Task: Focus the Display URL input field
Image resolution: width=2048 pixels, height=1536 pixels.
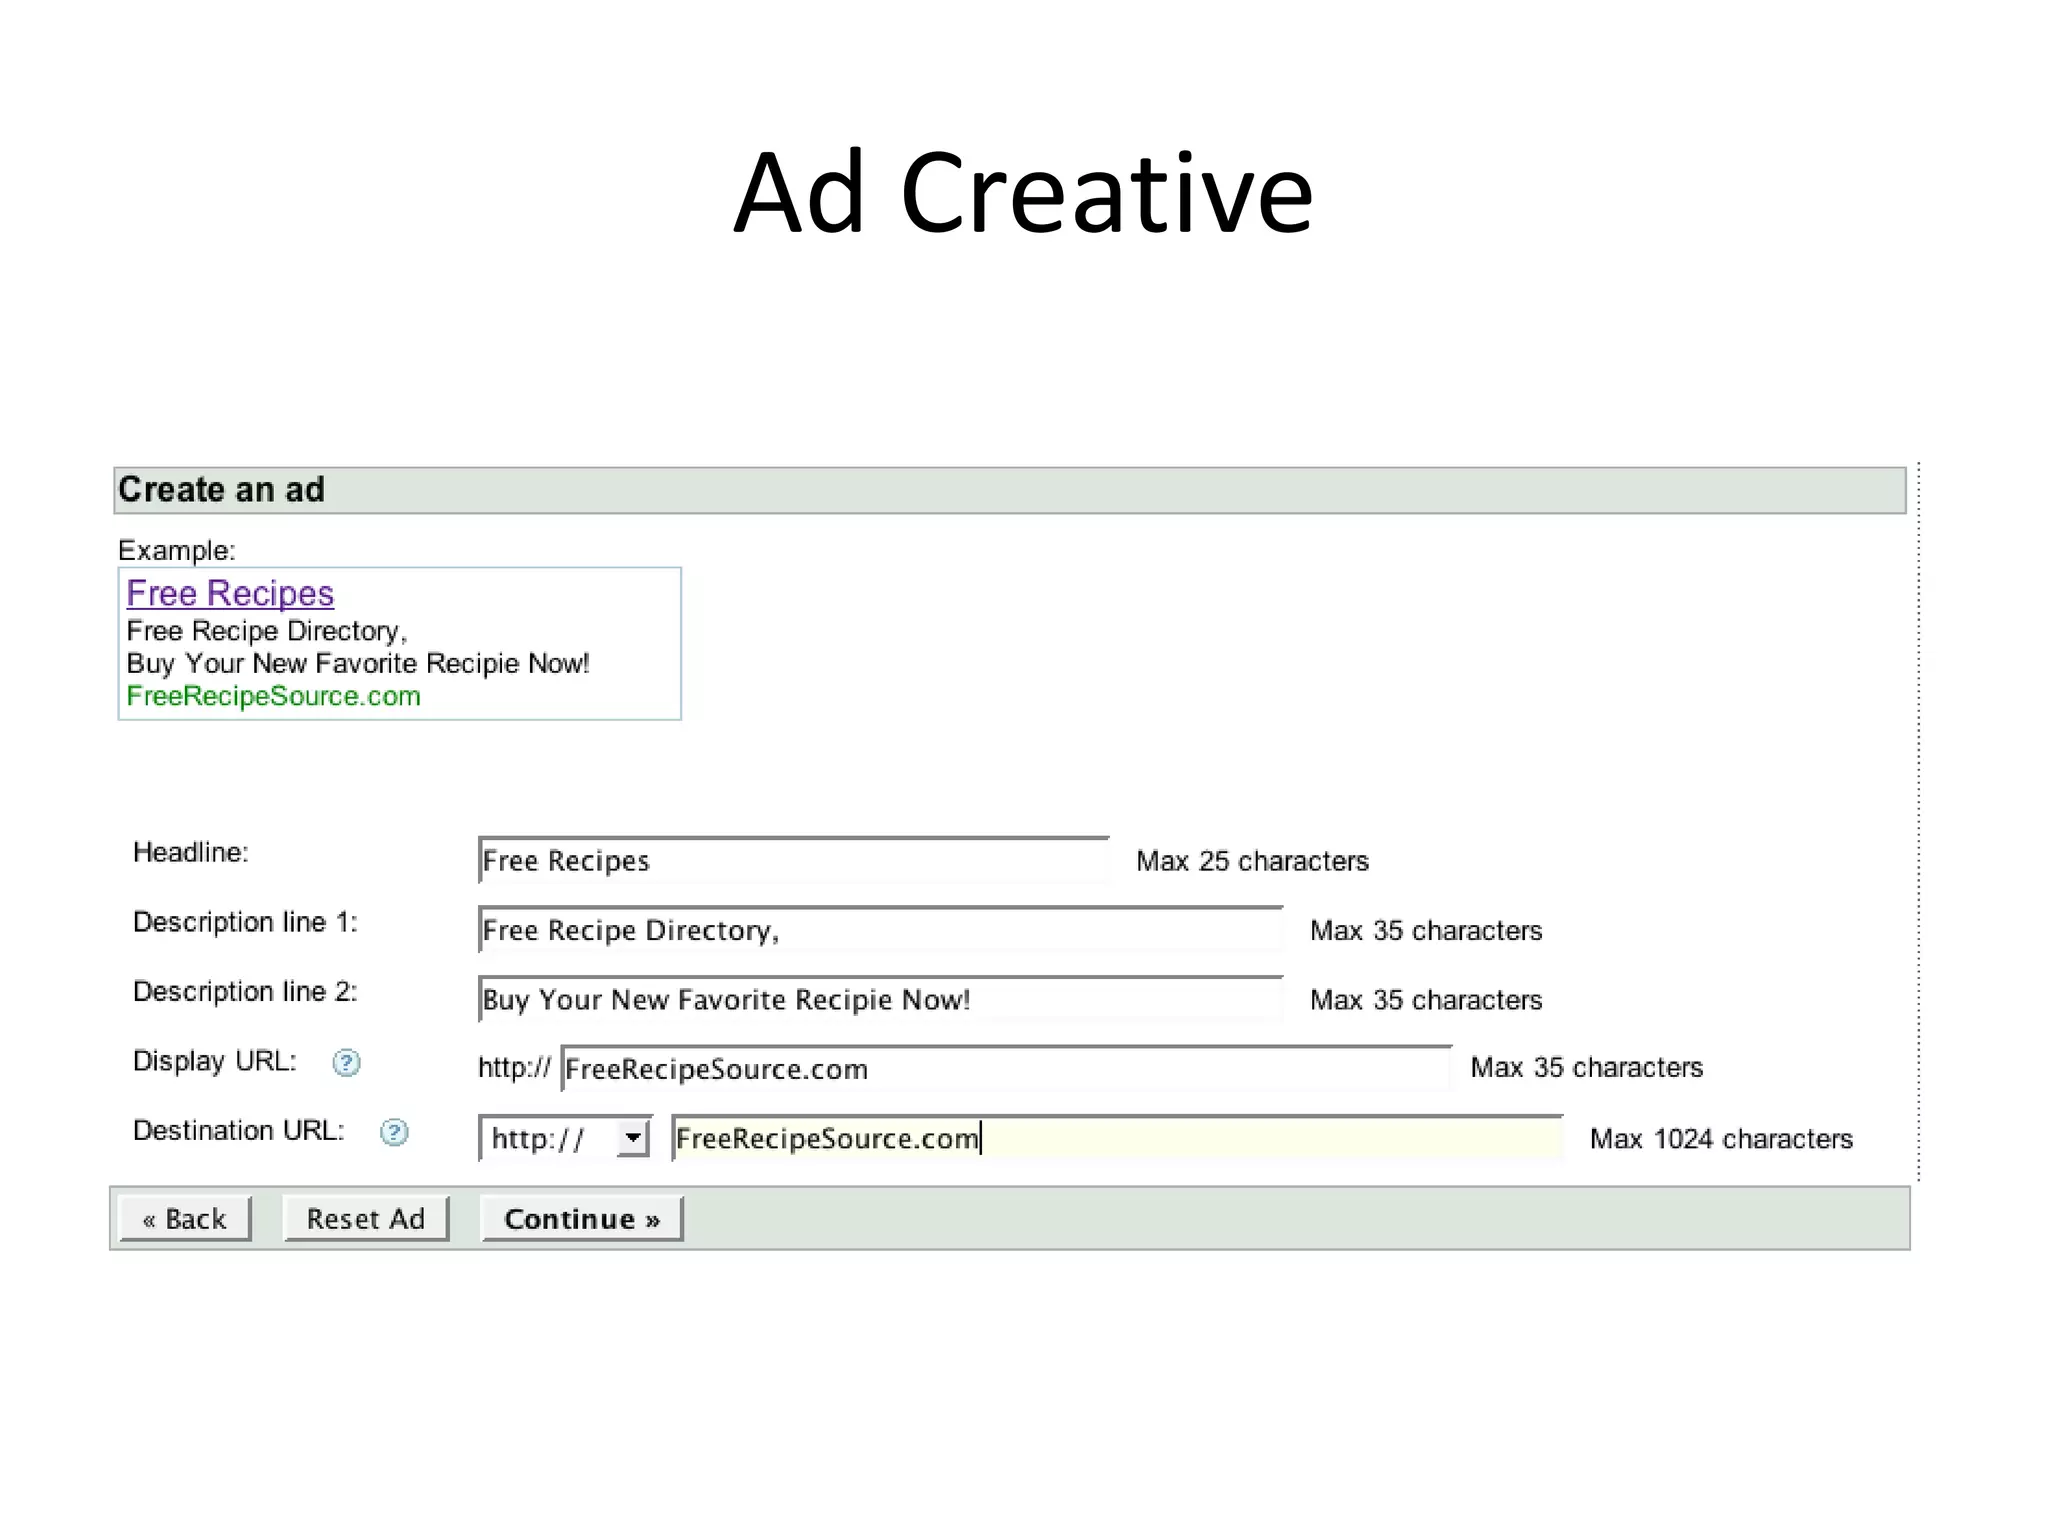Action: (1006, 1068)
